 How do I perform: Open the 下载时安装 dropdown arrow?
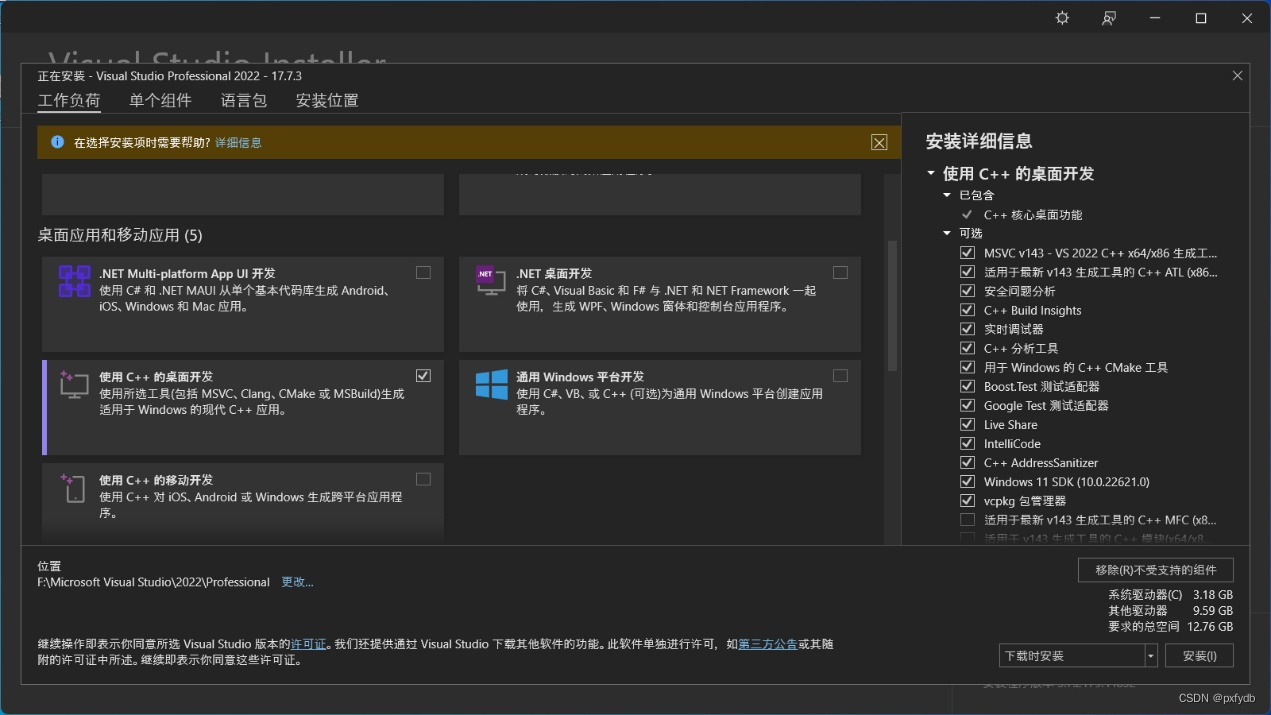1151,656
